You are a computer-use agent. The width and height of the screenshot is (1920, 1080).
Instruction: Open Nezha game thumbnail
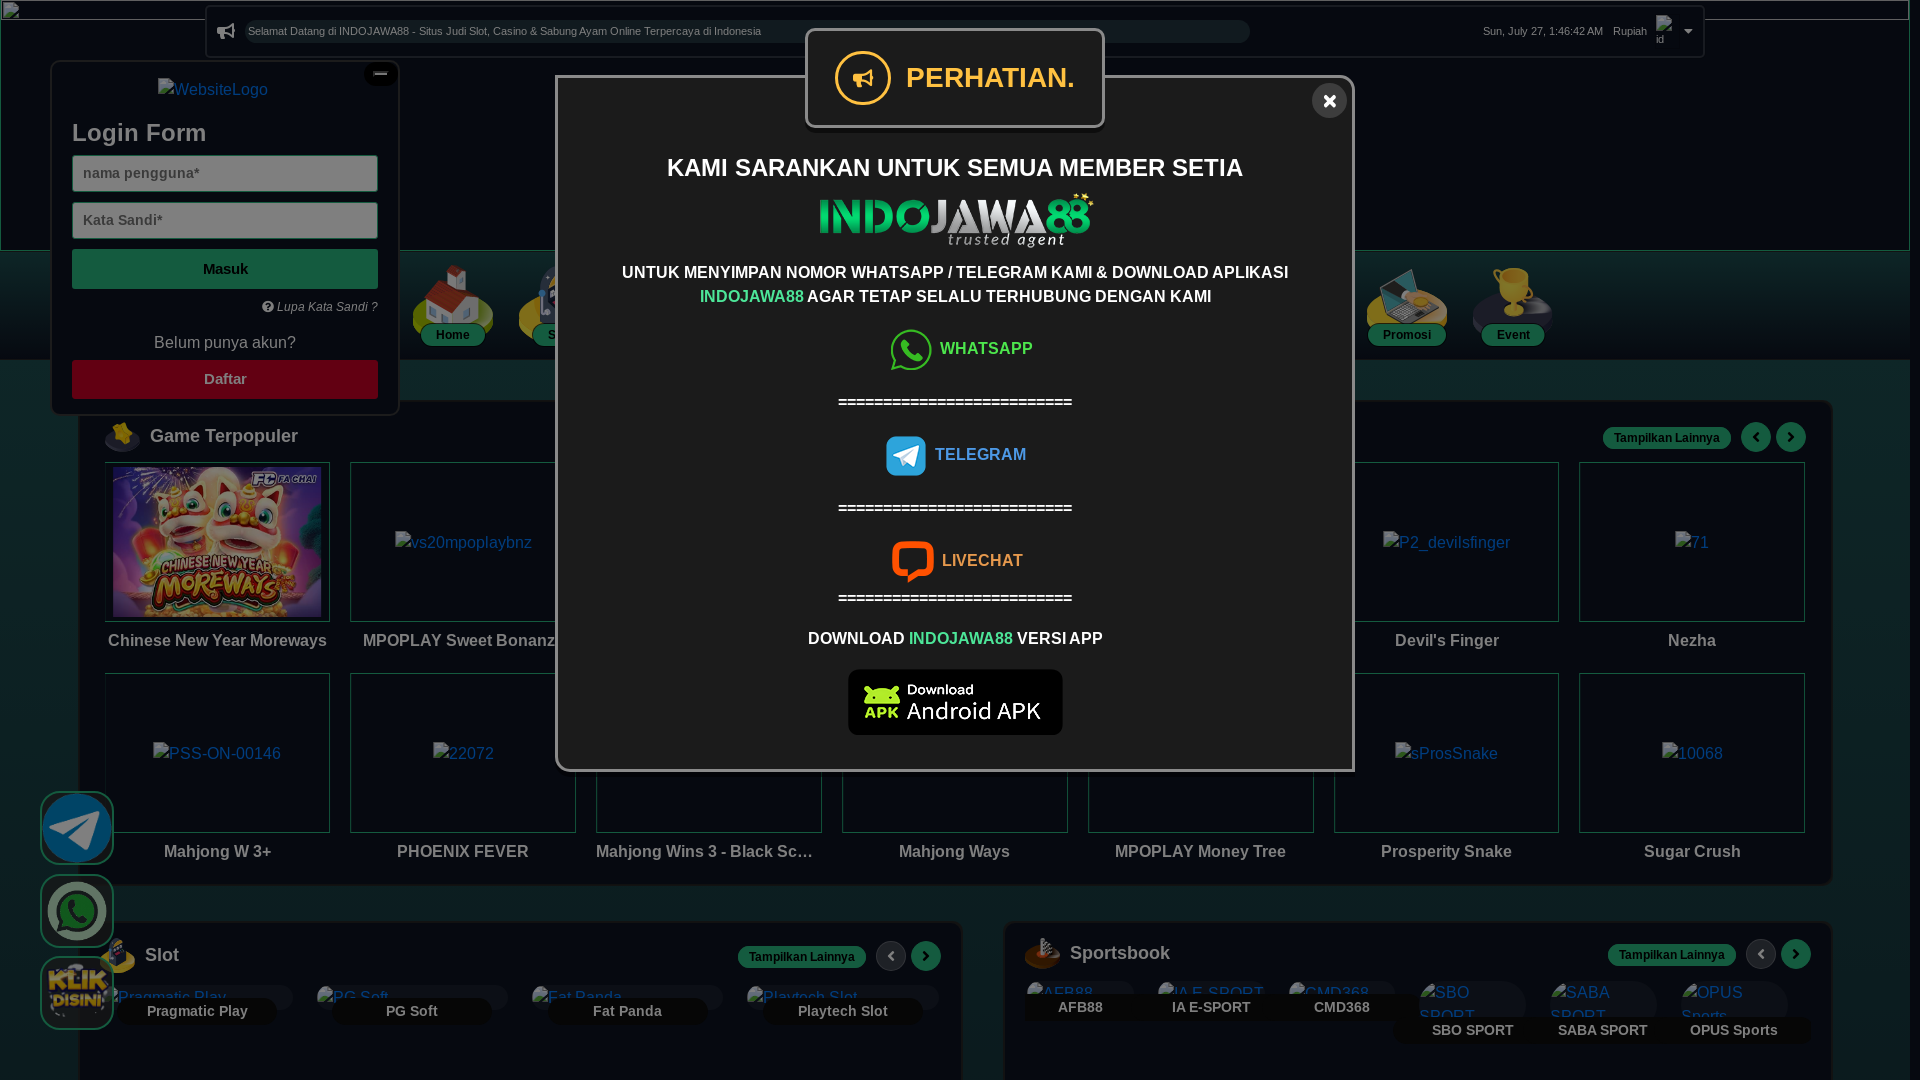(x=1692, y=542)
